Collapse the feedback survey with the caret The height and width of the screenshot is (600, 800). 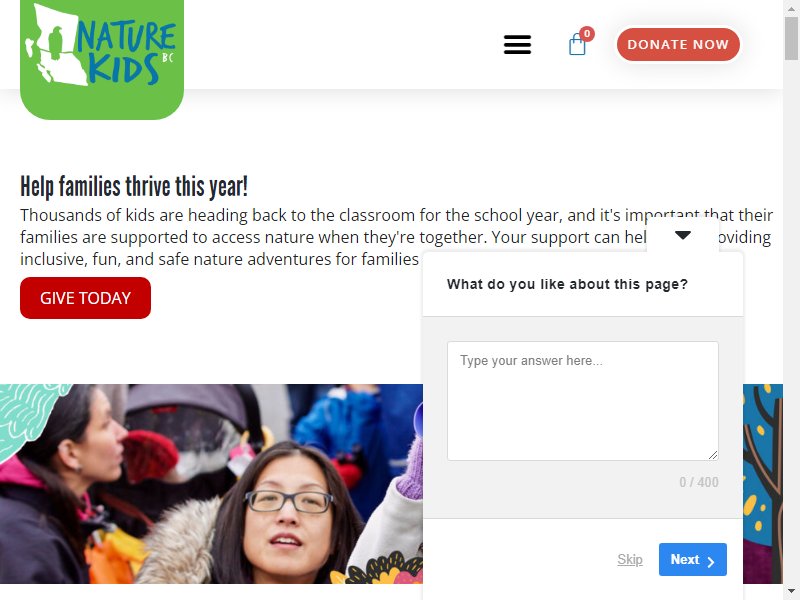click(x=683, y=235)
